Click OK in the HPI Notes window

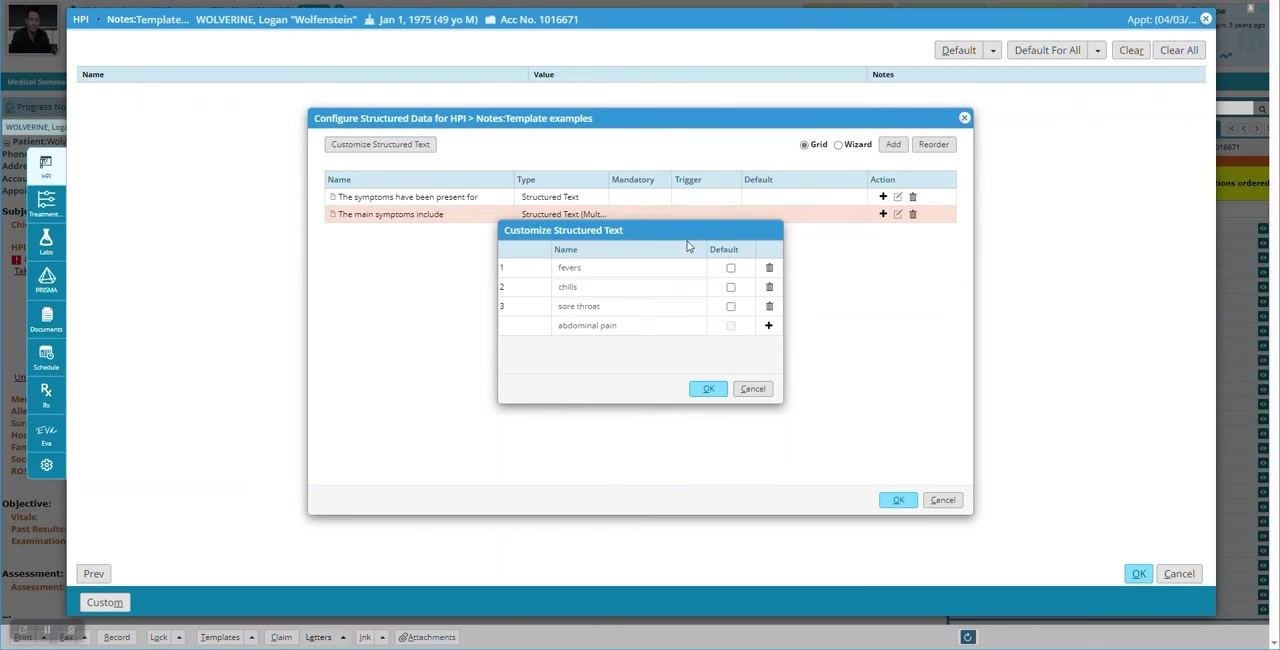[1138, 574]
